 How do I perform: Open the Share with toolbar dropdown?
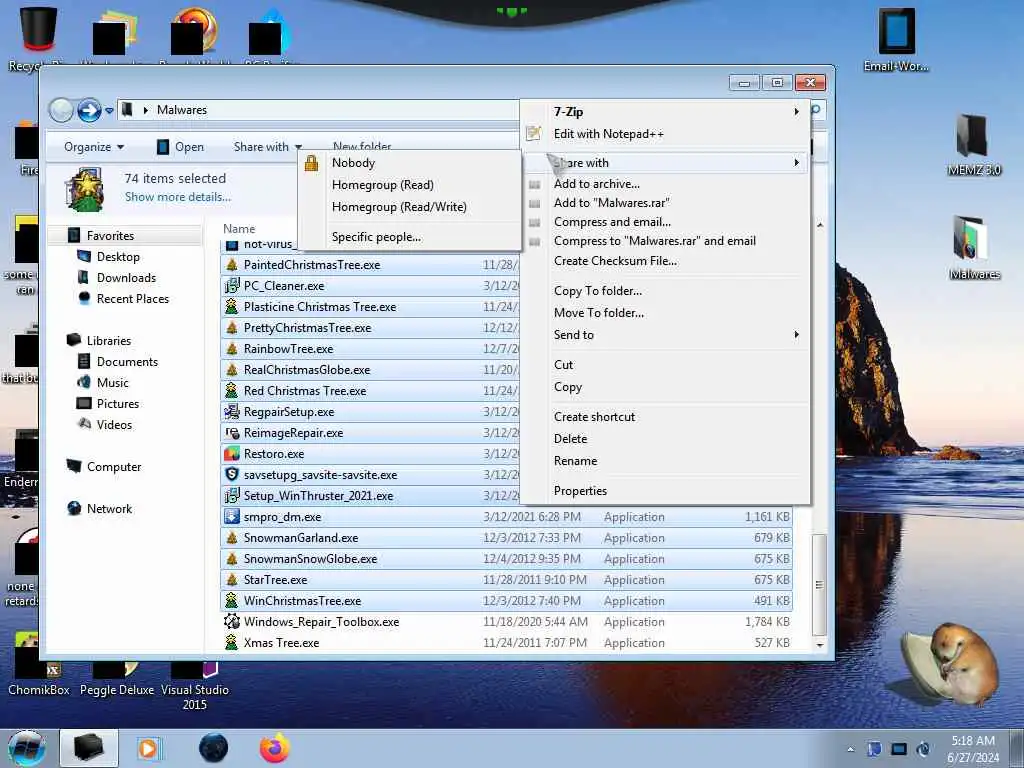pos(268,147)
